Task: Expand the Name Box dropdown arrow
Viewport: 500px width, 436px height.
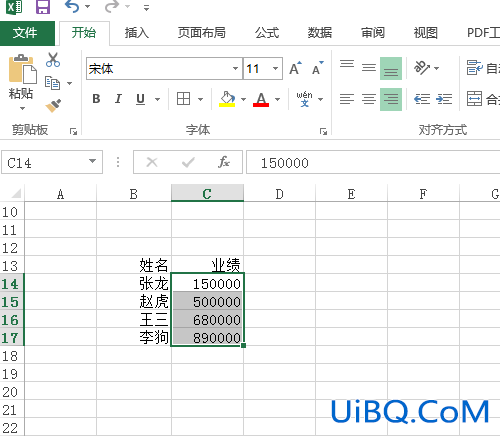Action: click(92, 161)
